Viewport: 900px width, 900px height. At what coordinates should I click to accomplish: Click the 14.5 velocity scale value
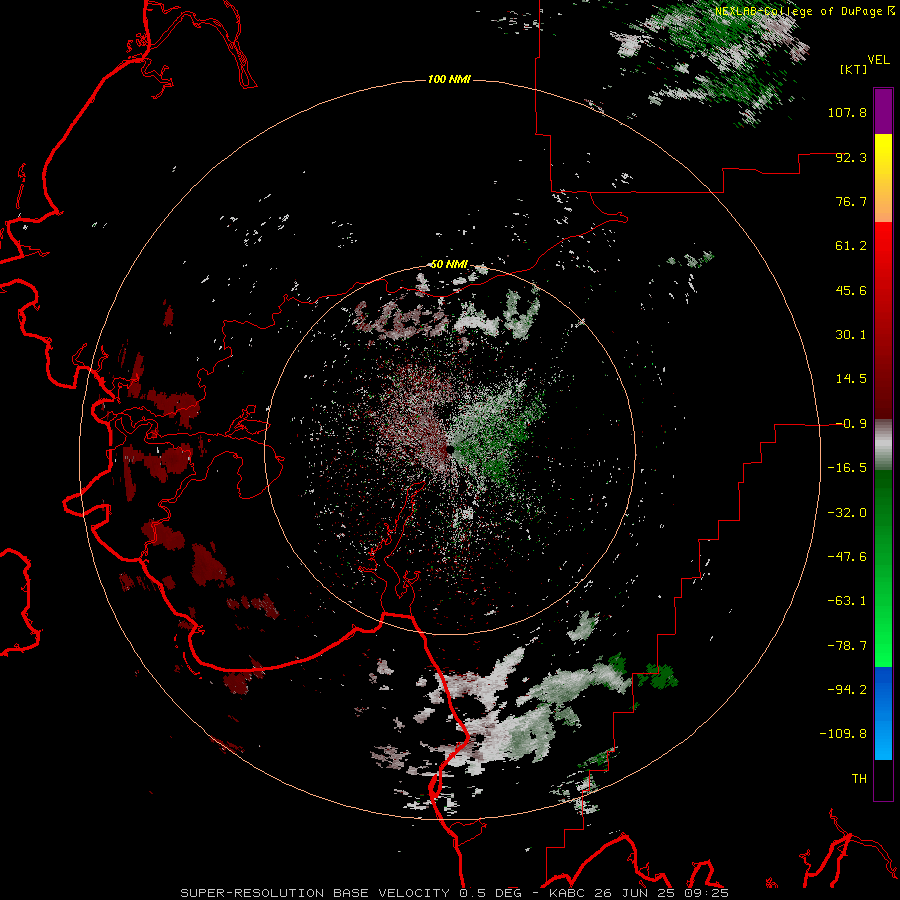[851, 379]
